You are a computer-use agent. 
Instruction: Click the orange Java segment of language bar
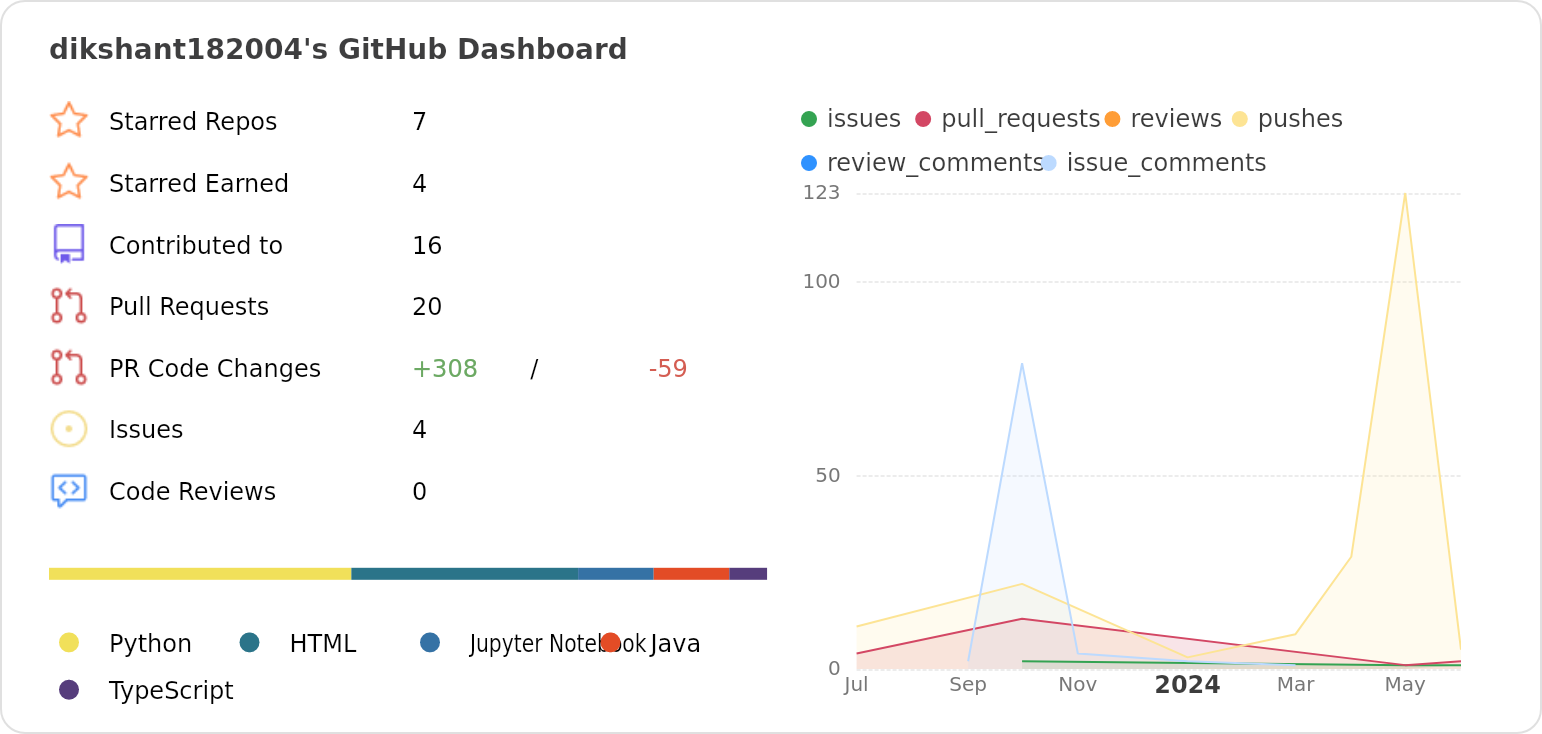[x=692, y=574]
